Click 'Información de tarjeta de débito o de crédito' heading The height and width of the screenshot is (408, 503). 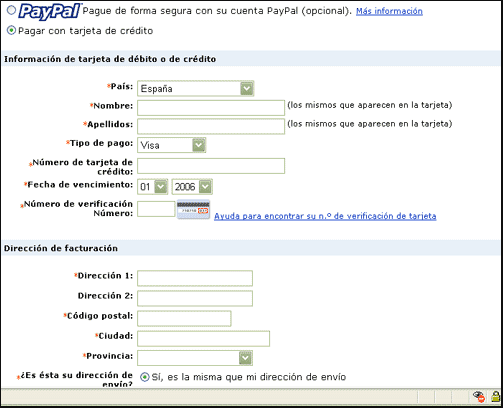coord(110,59)
